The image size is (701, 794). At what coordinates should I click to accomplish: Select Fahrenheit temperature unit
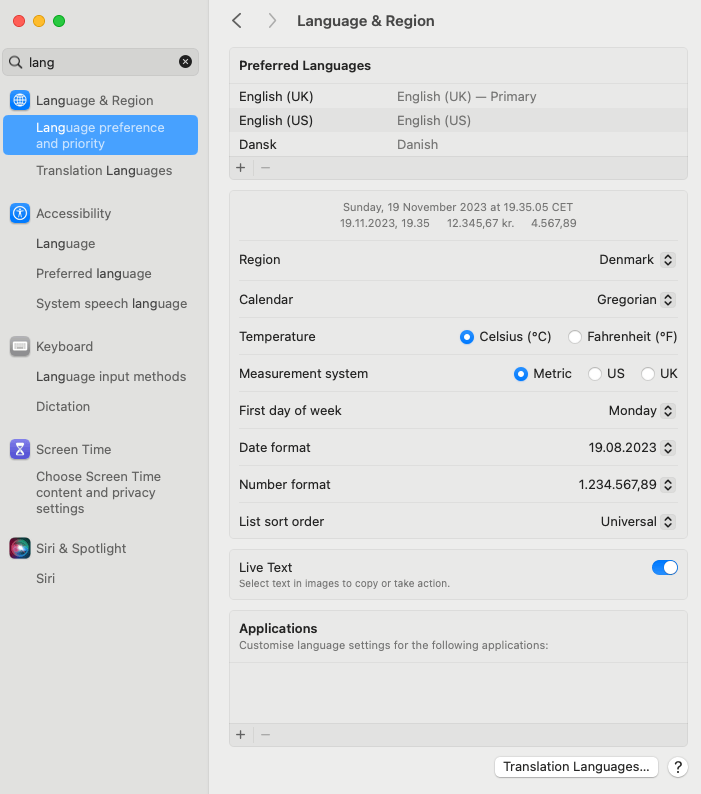coord(574,337)
